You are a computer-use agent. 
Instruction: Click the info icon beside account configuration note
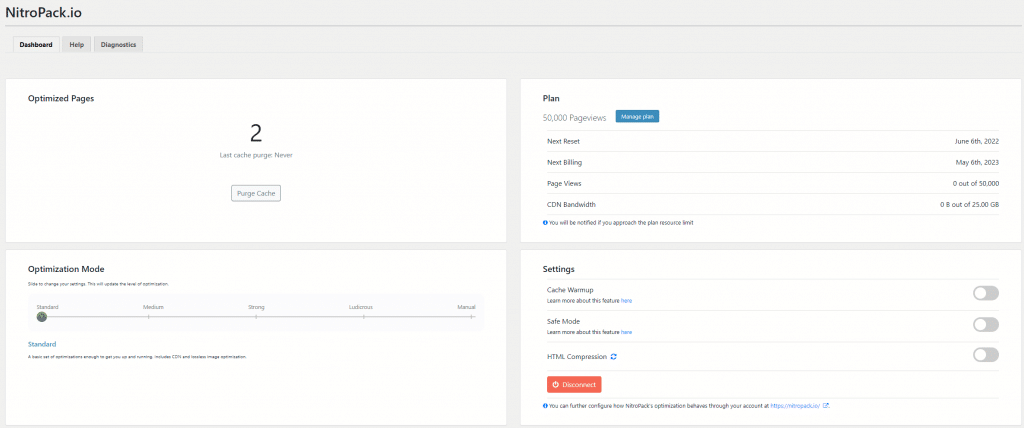(x=545, y=405)
